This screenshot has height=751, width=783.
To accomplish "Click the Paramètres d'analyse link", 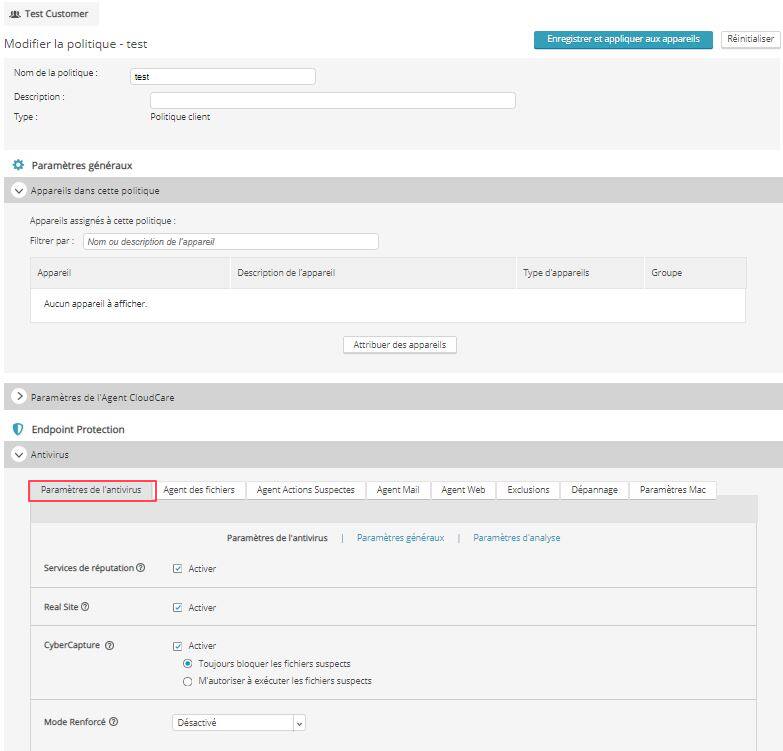I will (516, 538).
